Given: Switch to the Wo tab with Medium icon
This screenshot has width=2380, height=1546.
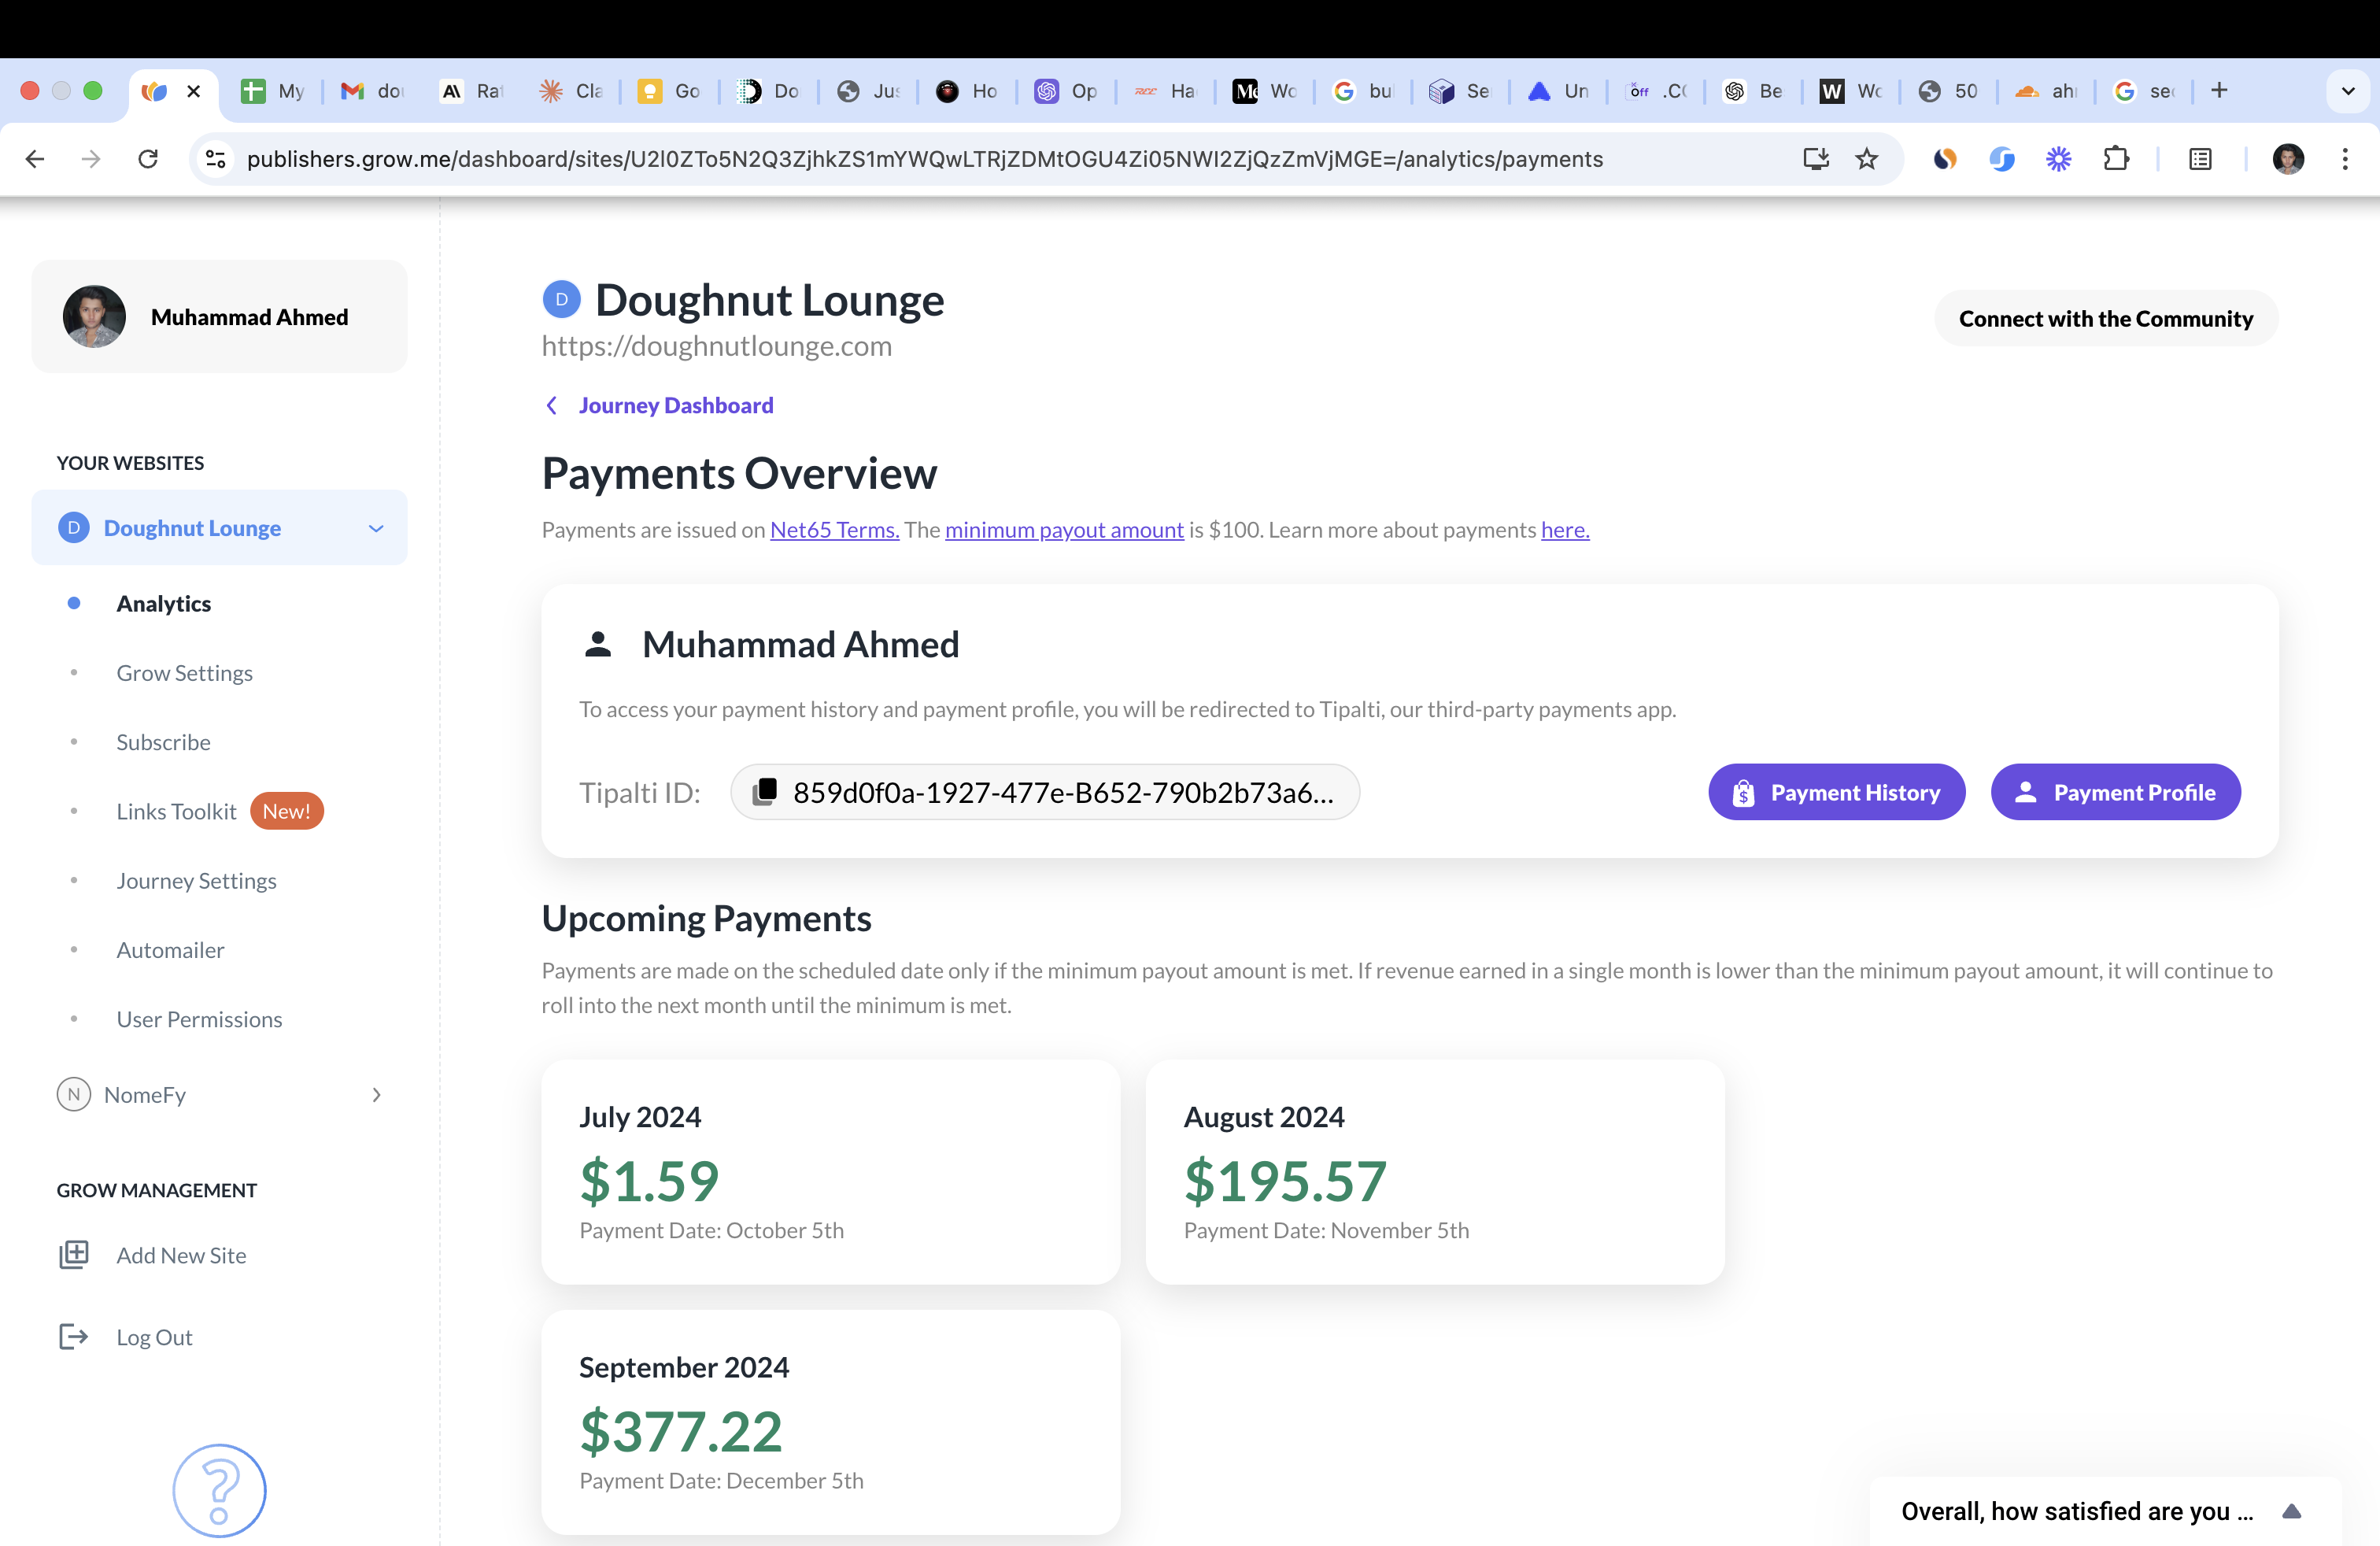Looking at the screenshot, I should point(1265,91).
